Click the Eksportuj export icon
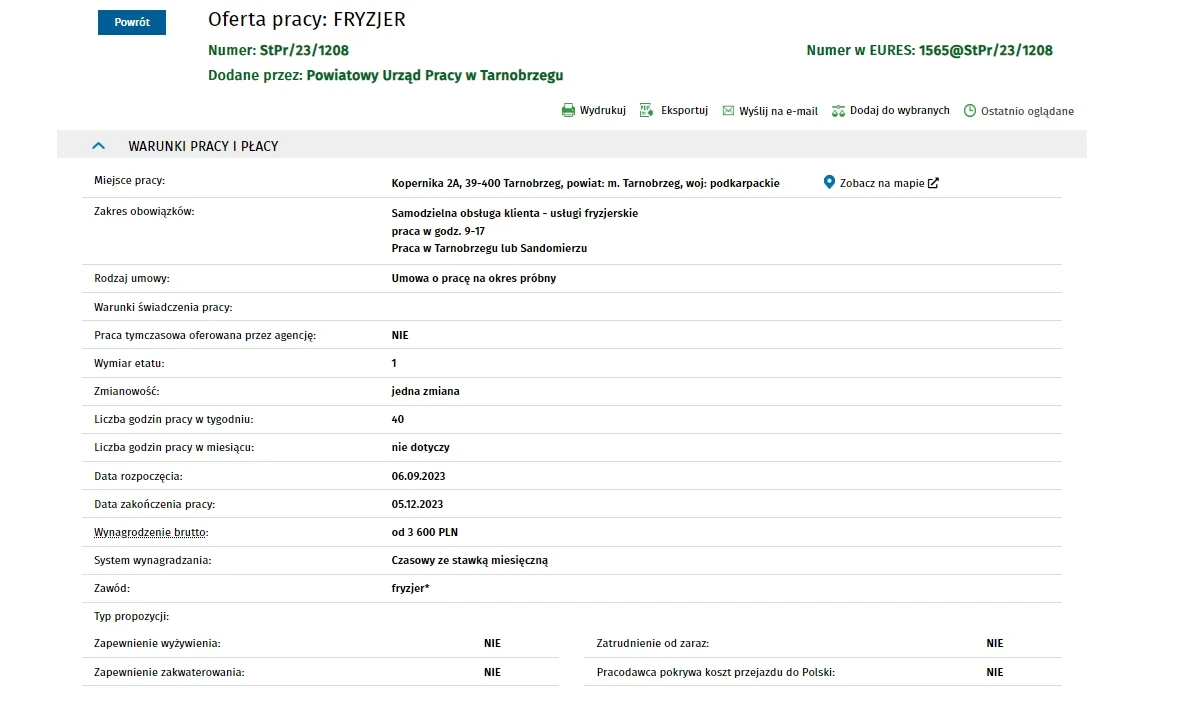Screen dimensions: 1177x718 (646, 110)
